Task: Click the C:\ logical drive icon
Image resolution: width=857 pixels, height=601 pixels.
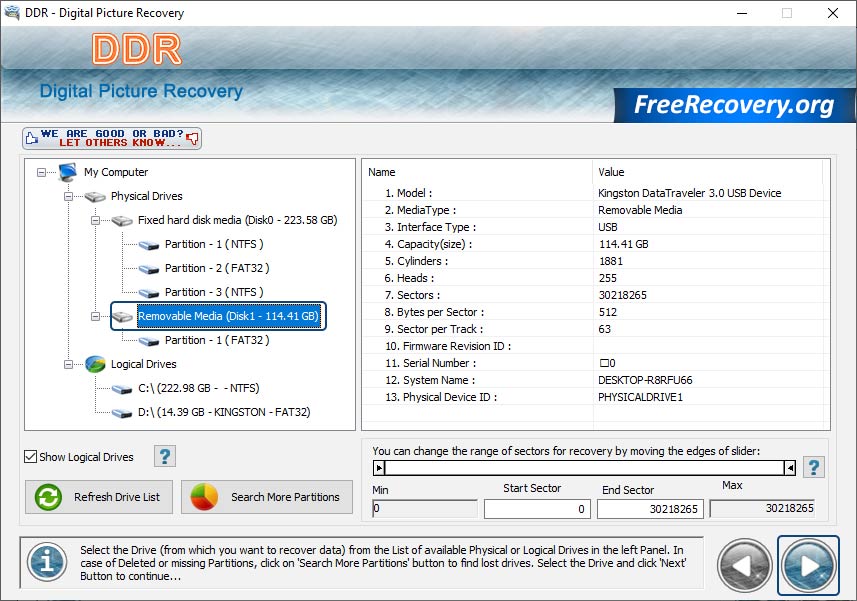Action: [122, 389]
